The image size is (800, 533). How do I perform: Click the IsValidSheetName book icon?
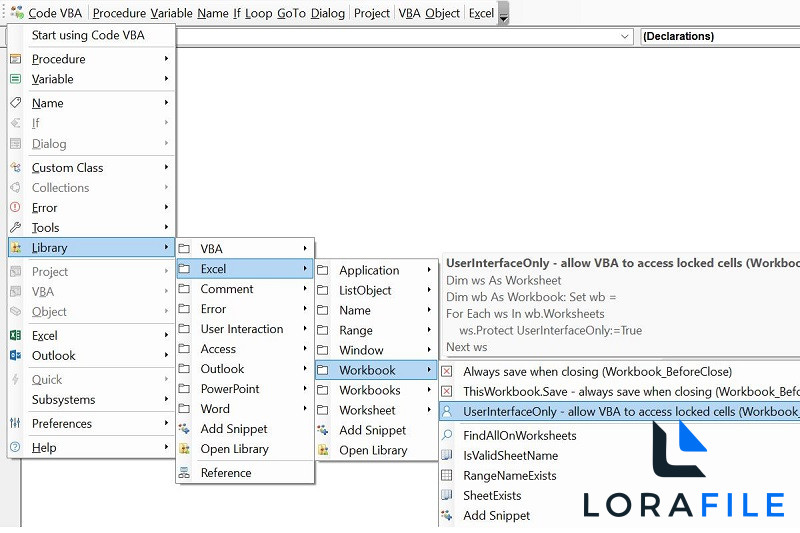pos(446,455)
